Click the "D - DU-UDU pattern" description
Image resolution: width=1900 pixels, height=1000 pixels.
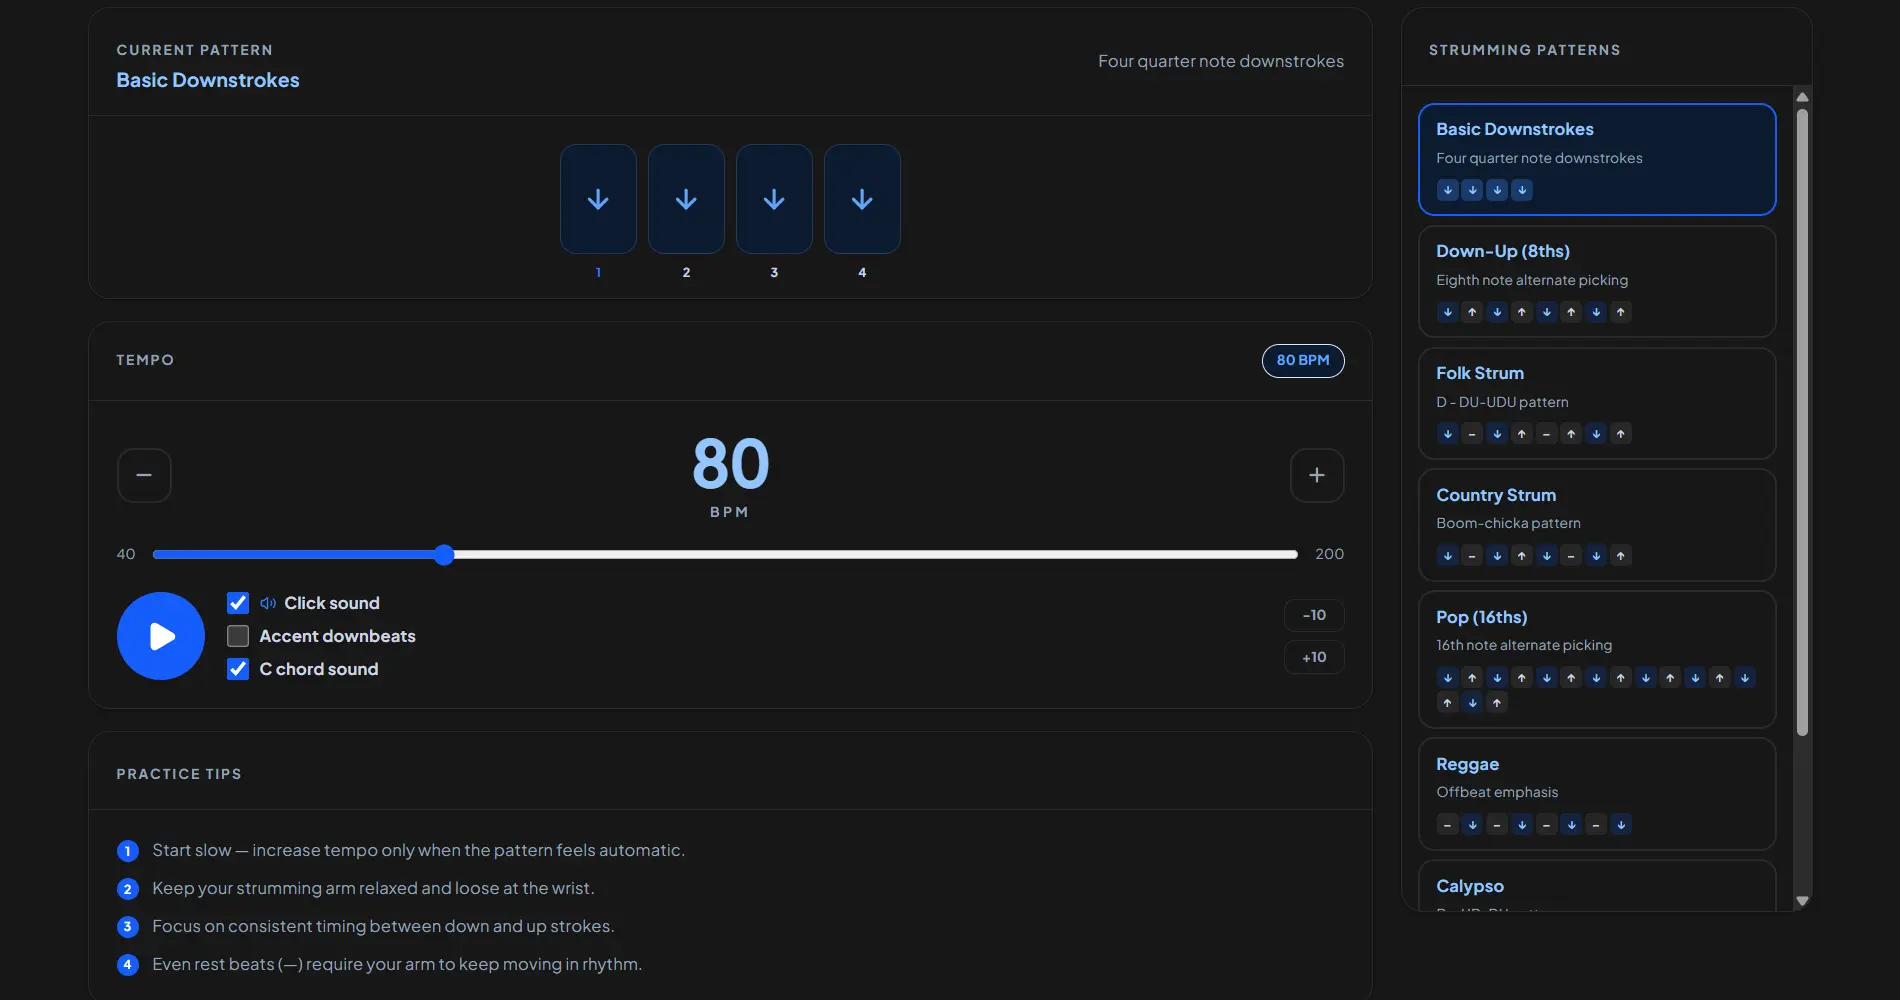point(1502,402)
